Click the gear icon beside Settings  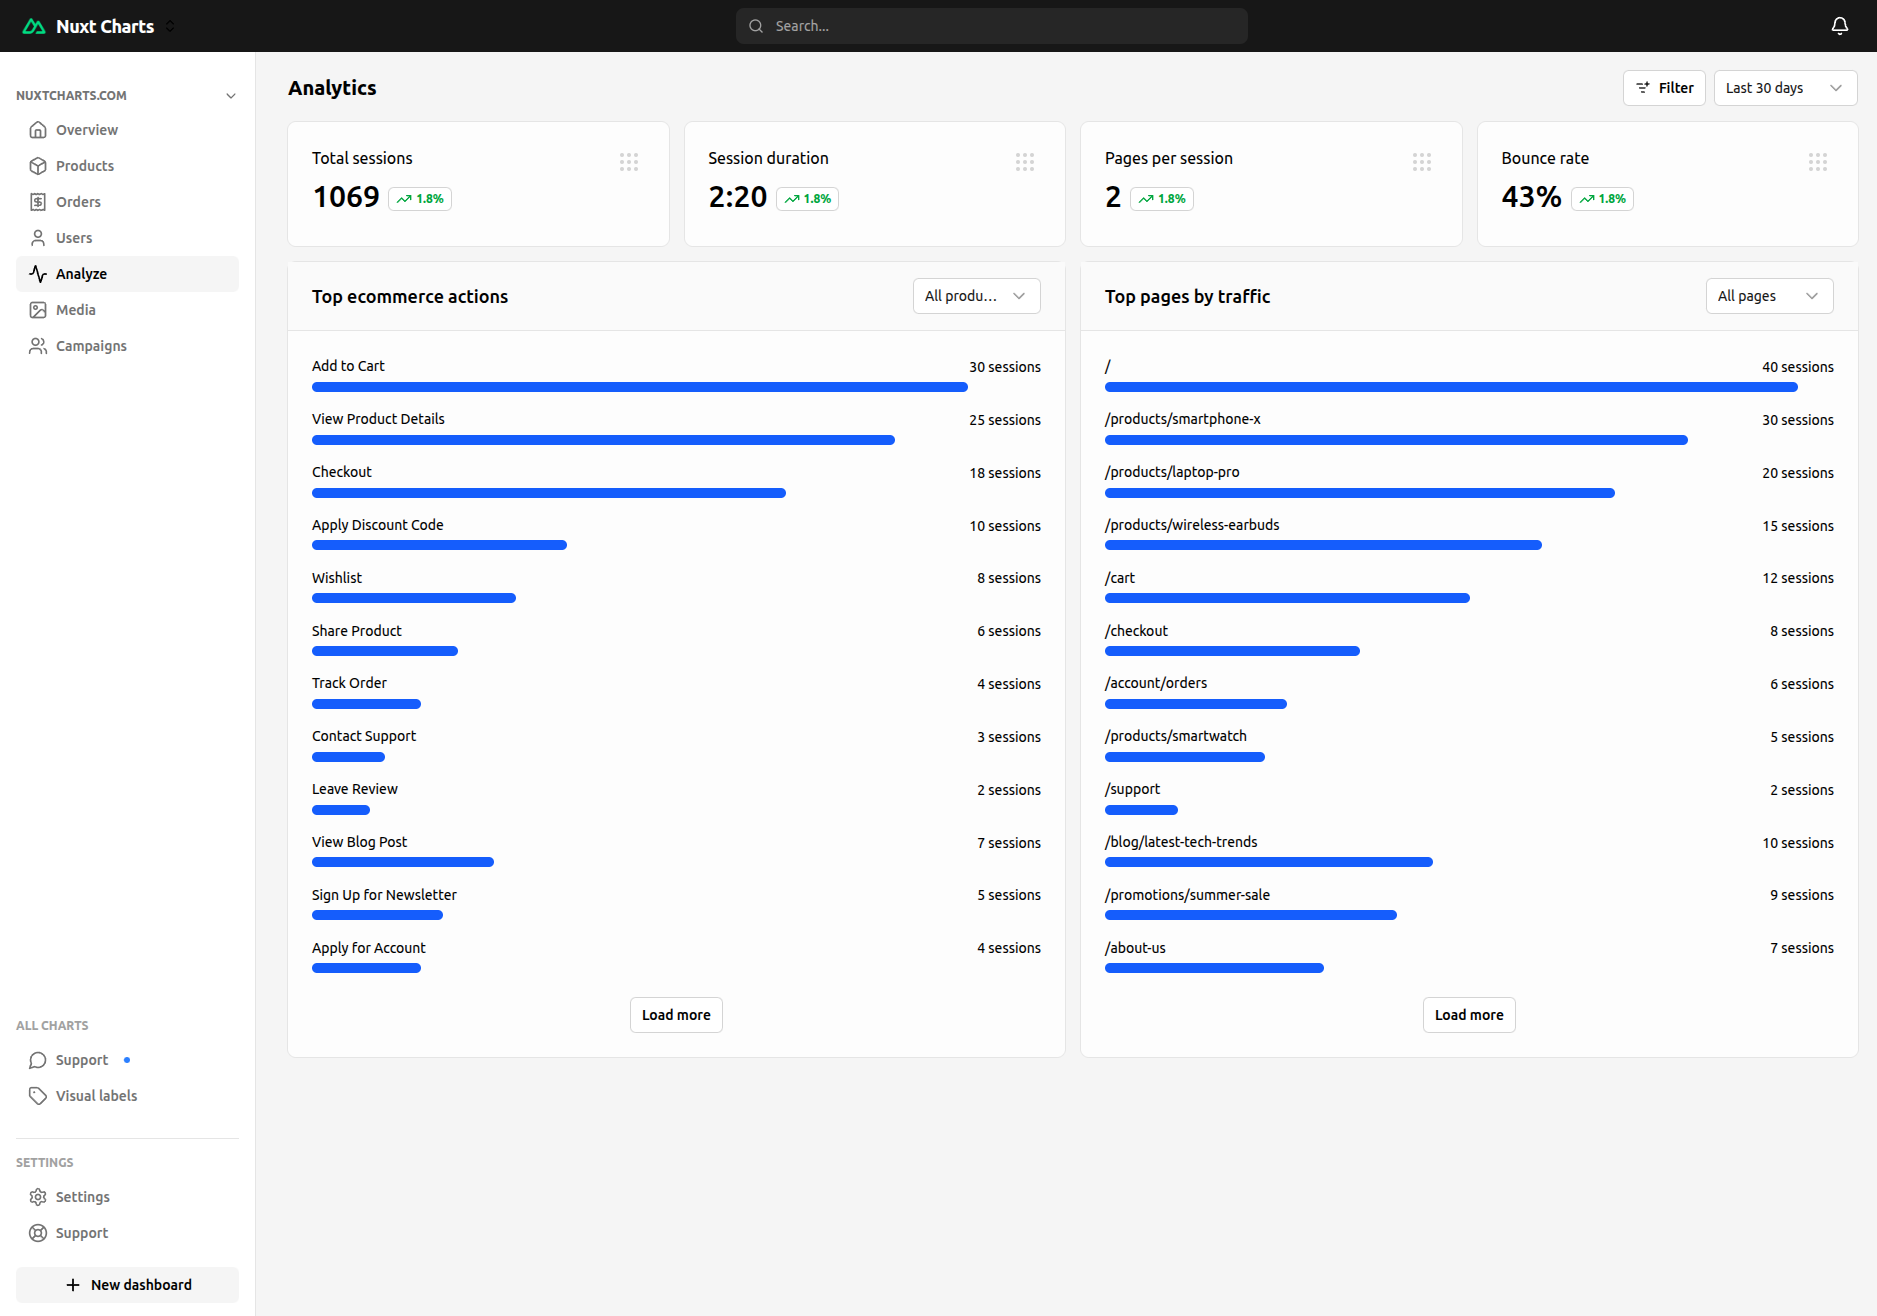click(x=38, y=1197)
